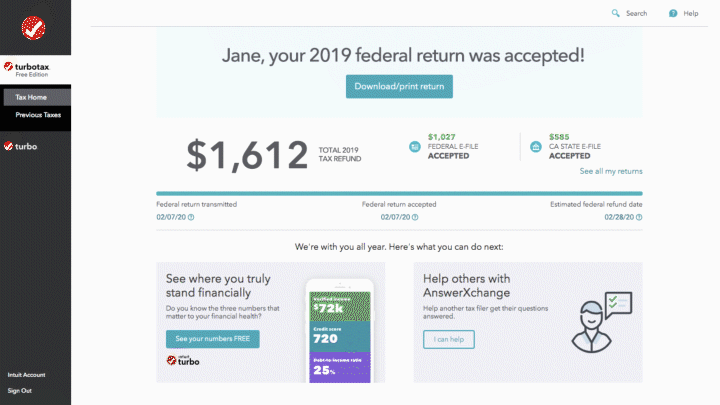Click Sign Out in sidebar
The image size is (720, 405).
pos(19,391)
